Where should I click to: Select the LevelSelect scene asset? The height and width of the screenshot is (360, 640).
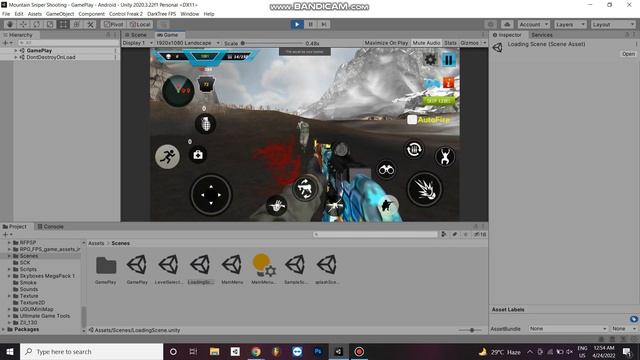[168, 269]
